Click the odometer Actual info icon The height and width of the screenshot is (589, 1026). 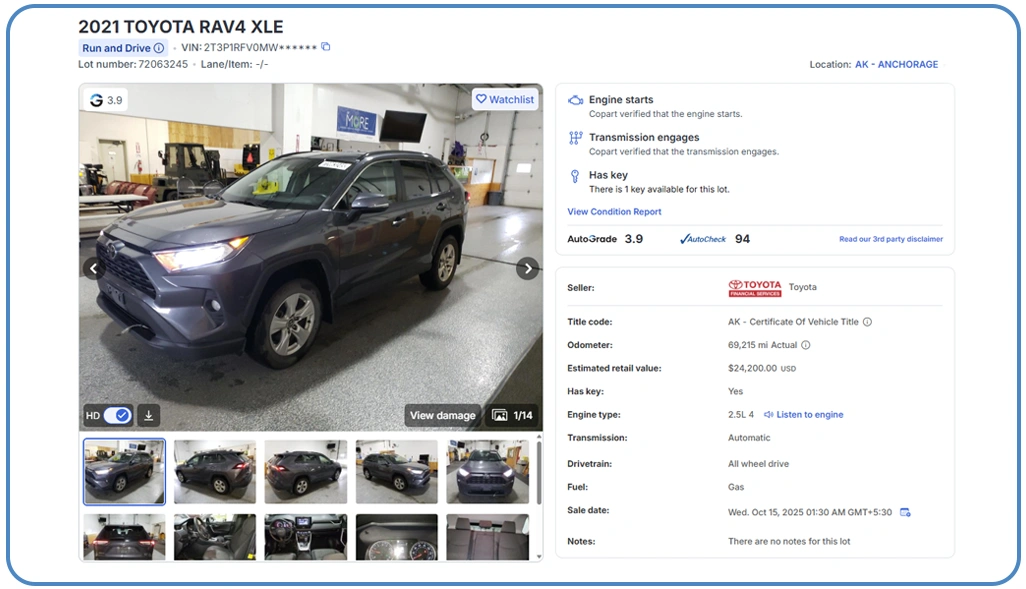point(805,345)
